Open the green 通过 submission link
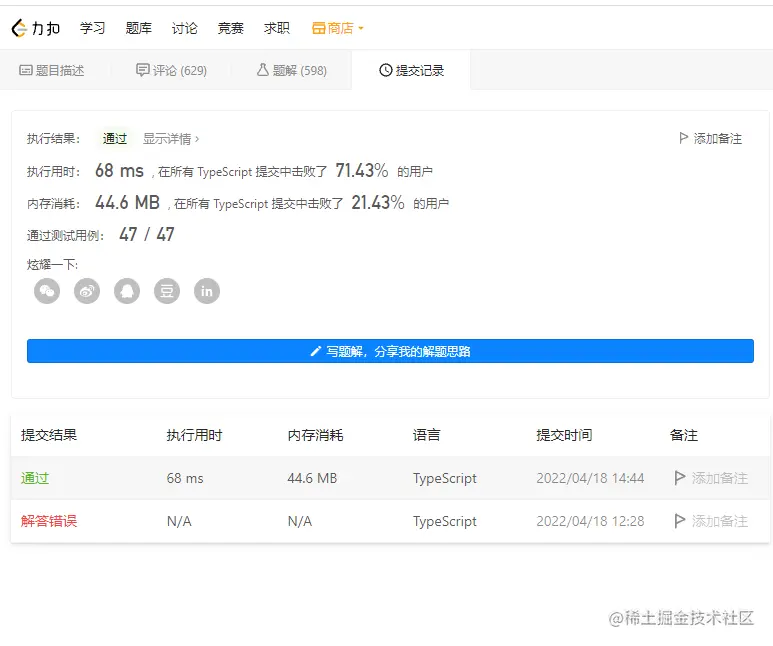 pos(35,478)
